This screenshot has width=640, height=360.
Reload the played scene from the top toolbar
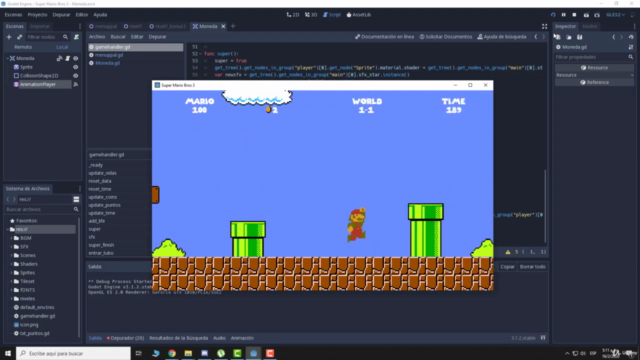[x=553, y=15]
